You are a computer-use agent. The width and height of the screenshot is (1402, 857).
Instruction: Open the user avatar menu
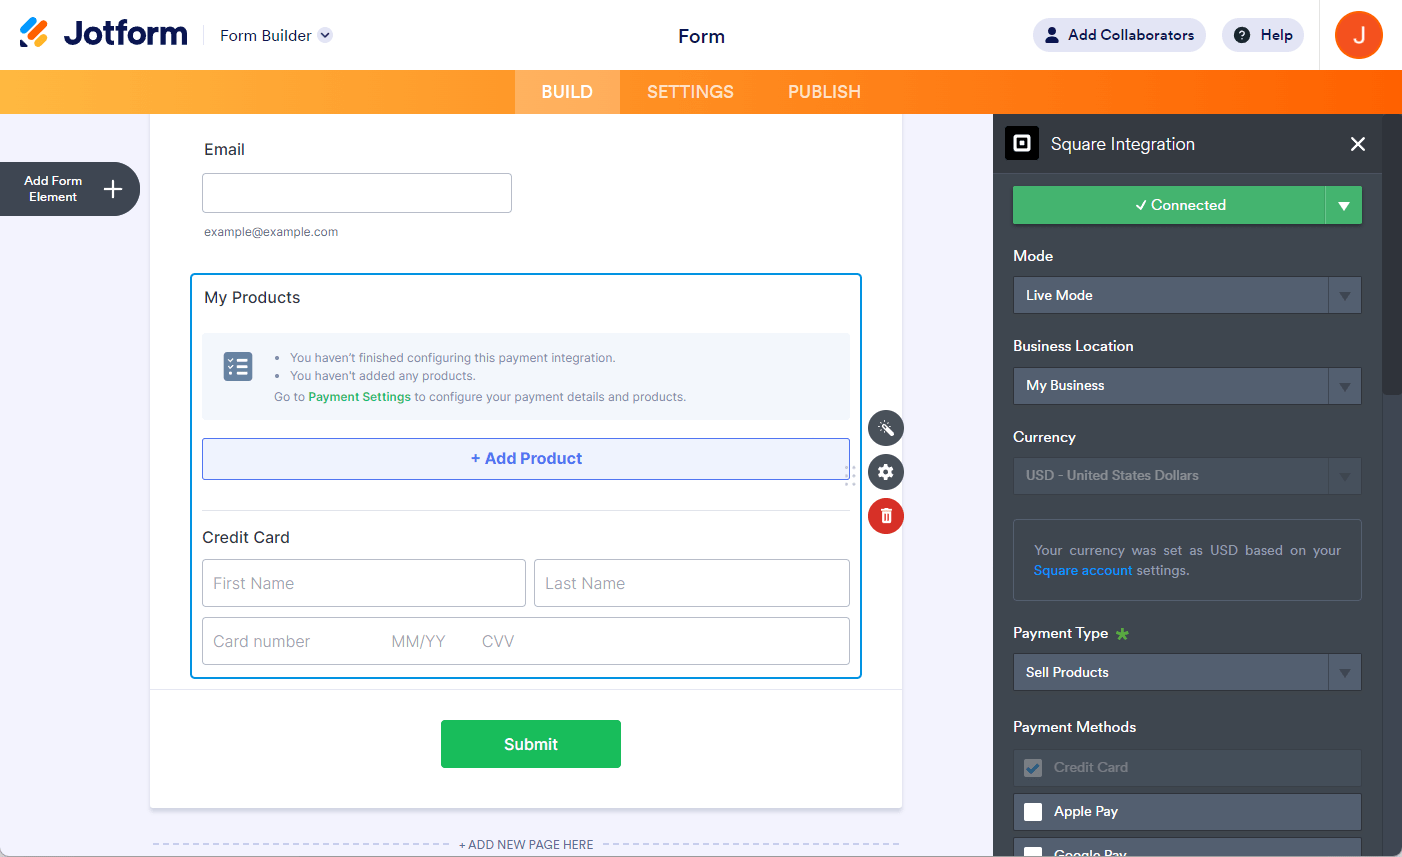[x=1359, y=35]
